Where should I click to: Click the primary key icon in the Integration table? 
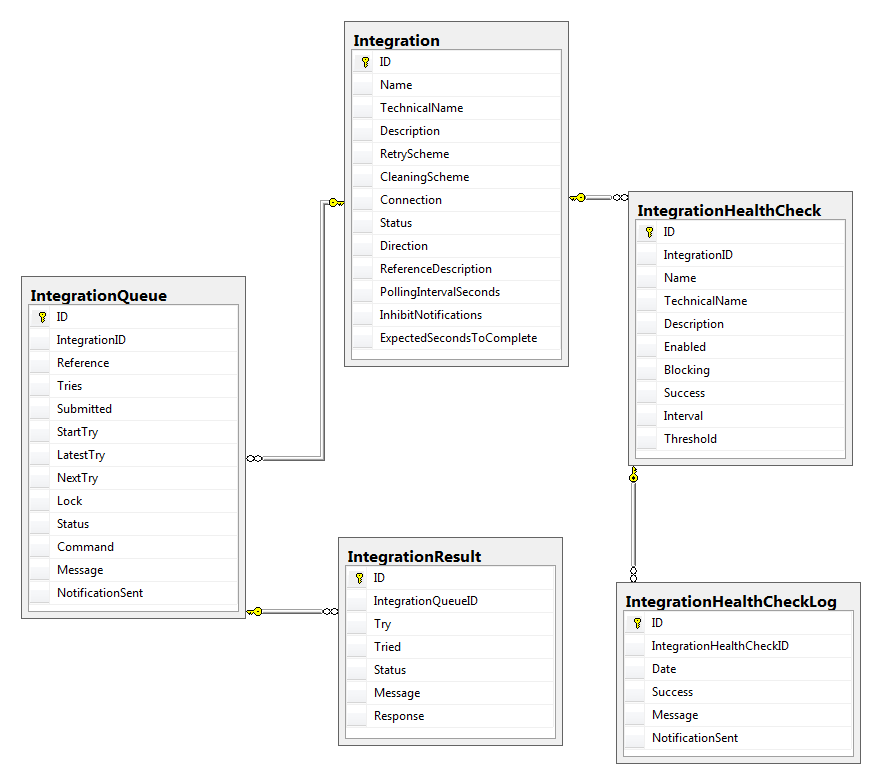pos(365,62)
